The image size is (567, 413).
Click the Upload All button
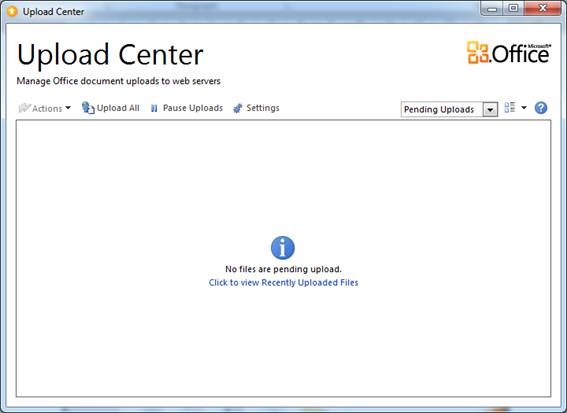[111, 108]
